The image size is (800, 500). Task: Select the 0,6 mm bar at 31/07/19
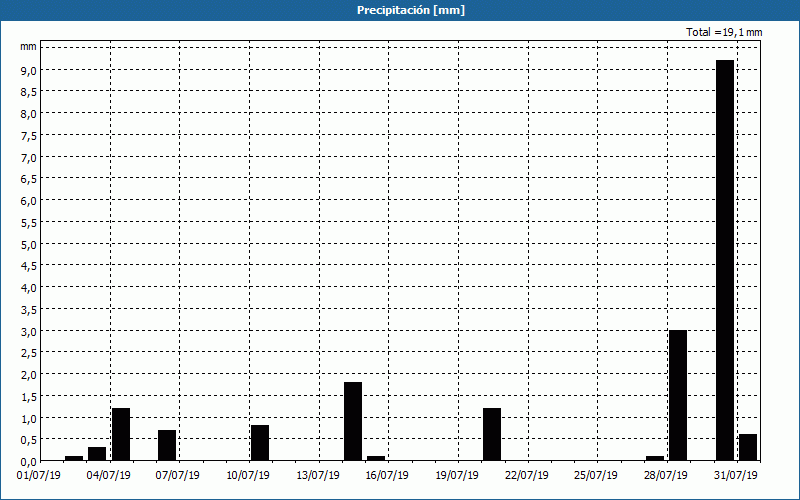tap(748, 447)
